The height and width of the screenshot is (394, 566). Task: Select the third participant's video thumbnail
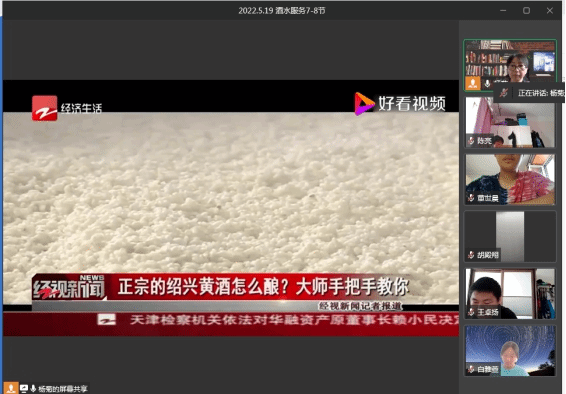pos(510,179)
